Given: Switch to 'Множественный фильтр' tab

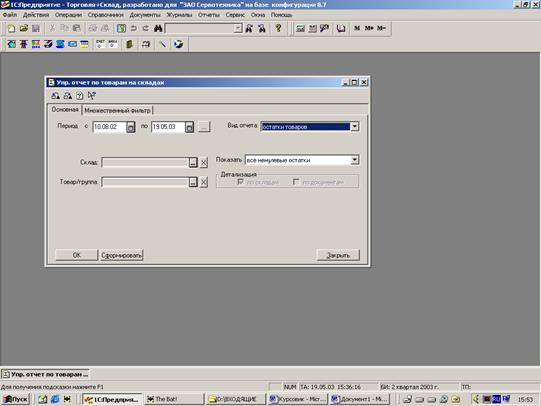Looking at the screenshot, I should coord(117,110).
